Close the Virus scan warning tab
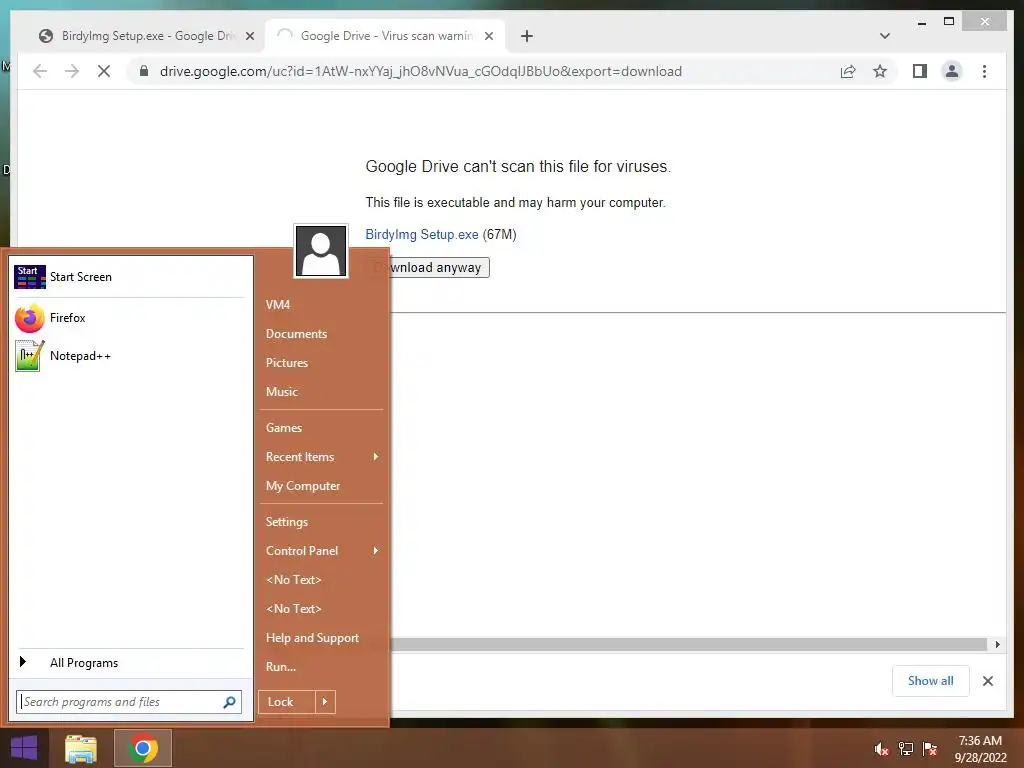1024x768 pixels. [x=488, y=36]
